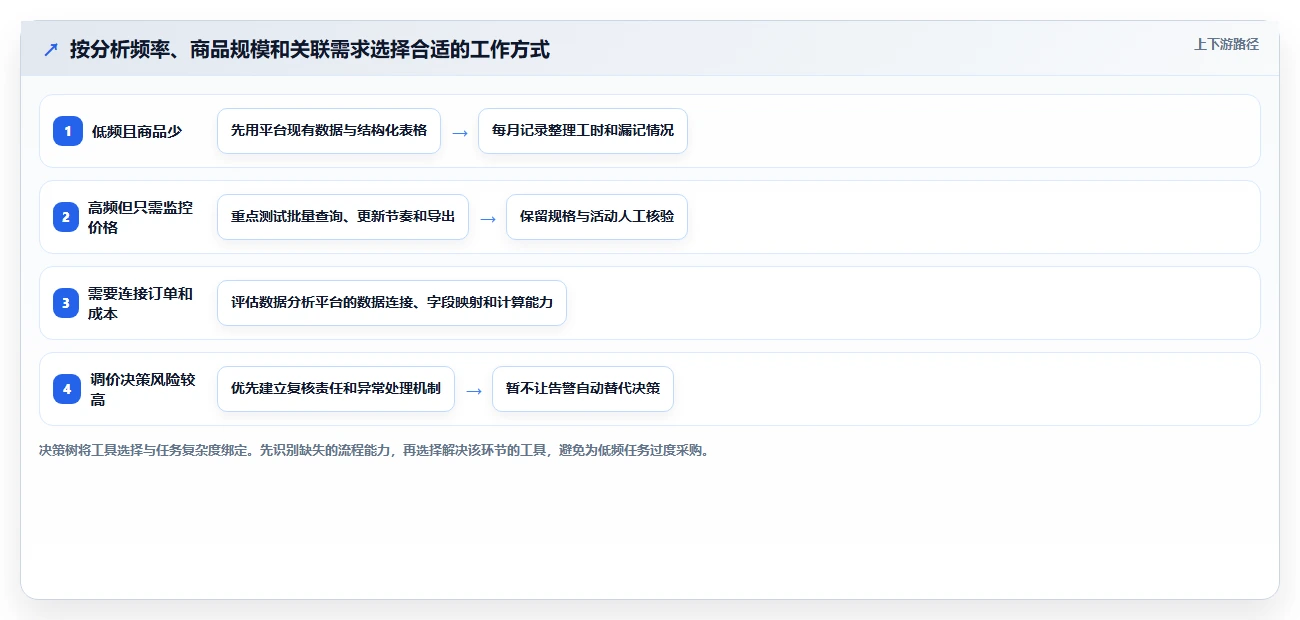Click the footer note starting 决策树将工具选择
1300x620 pixels.
point(374,450)
